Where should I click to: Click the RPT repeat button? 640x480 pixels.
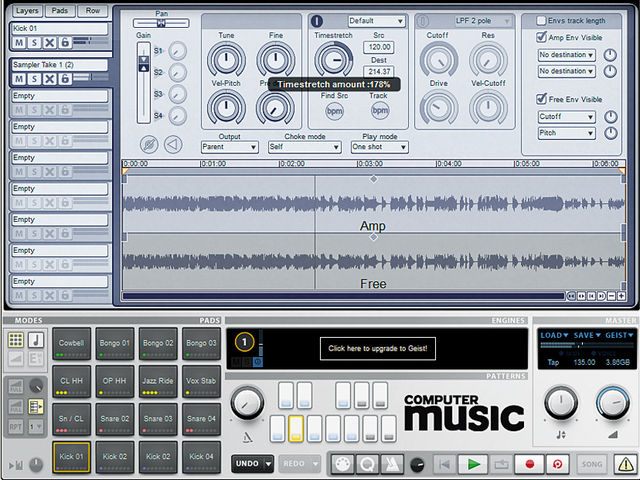point(16,427)
